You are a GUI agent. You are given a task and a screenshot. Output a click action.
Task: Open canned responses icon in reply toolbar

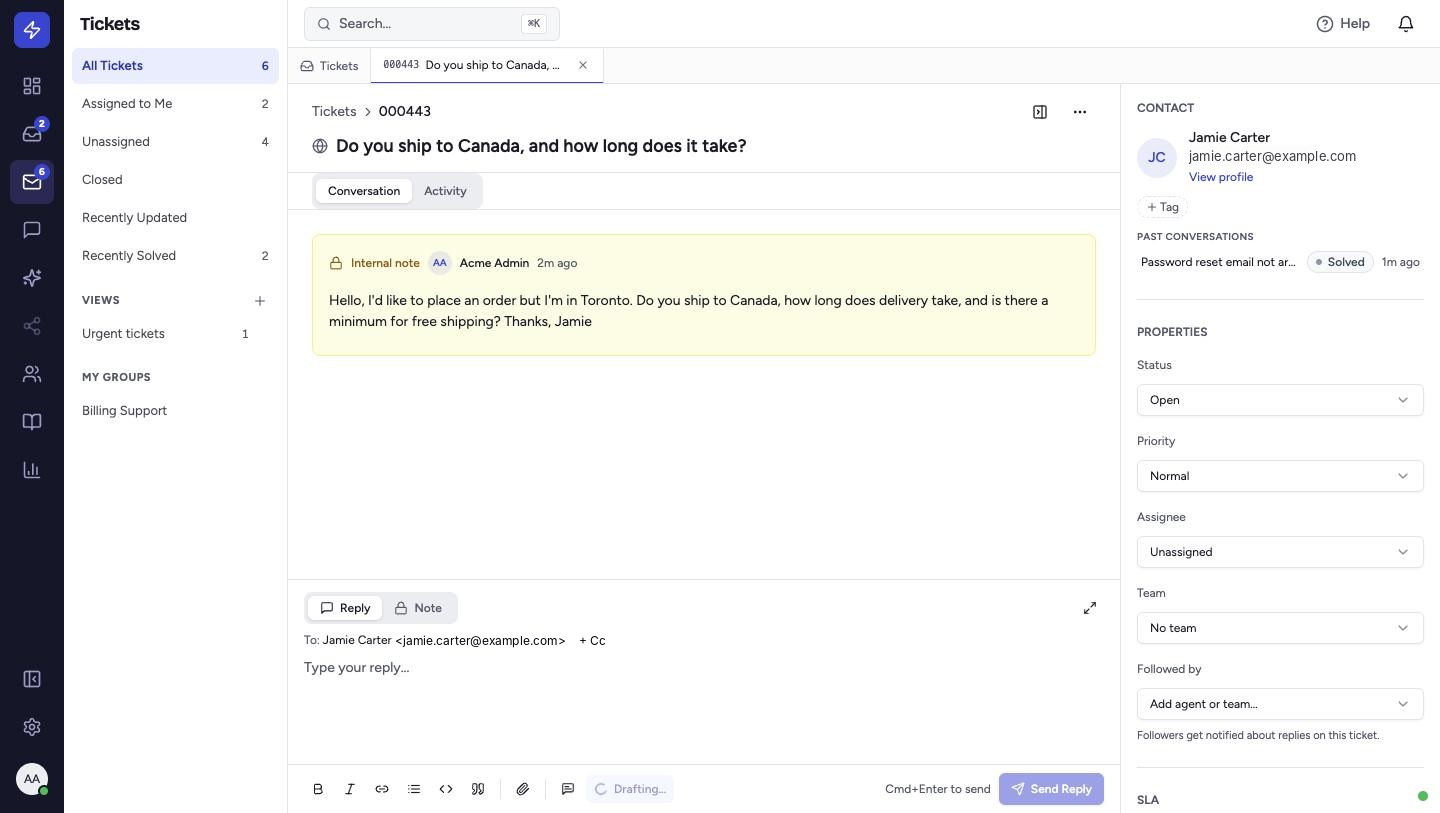click(568, 789)
